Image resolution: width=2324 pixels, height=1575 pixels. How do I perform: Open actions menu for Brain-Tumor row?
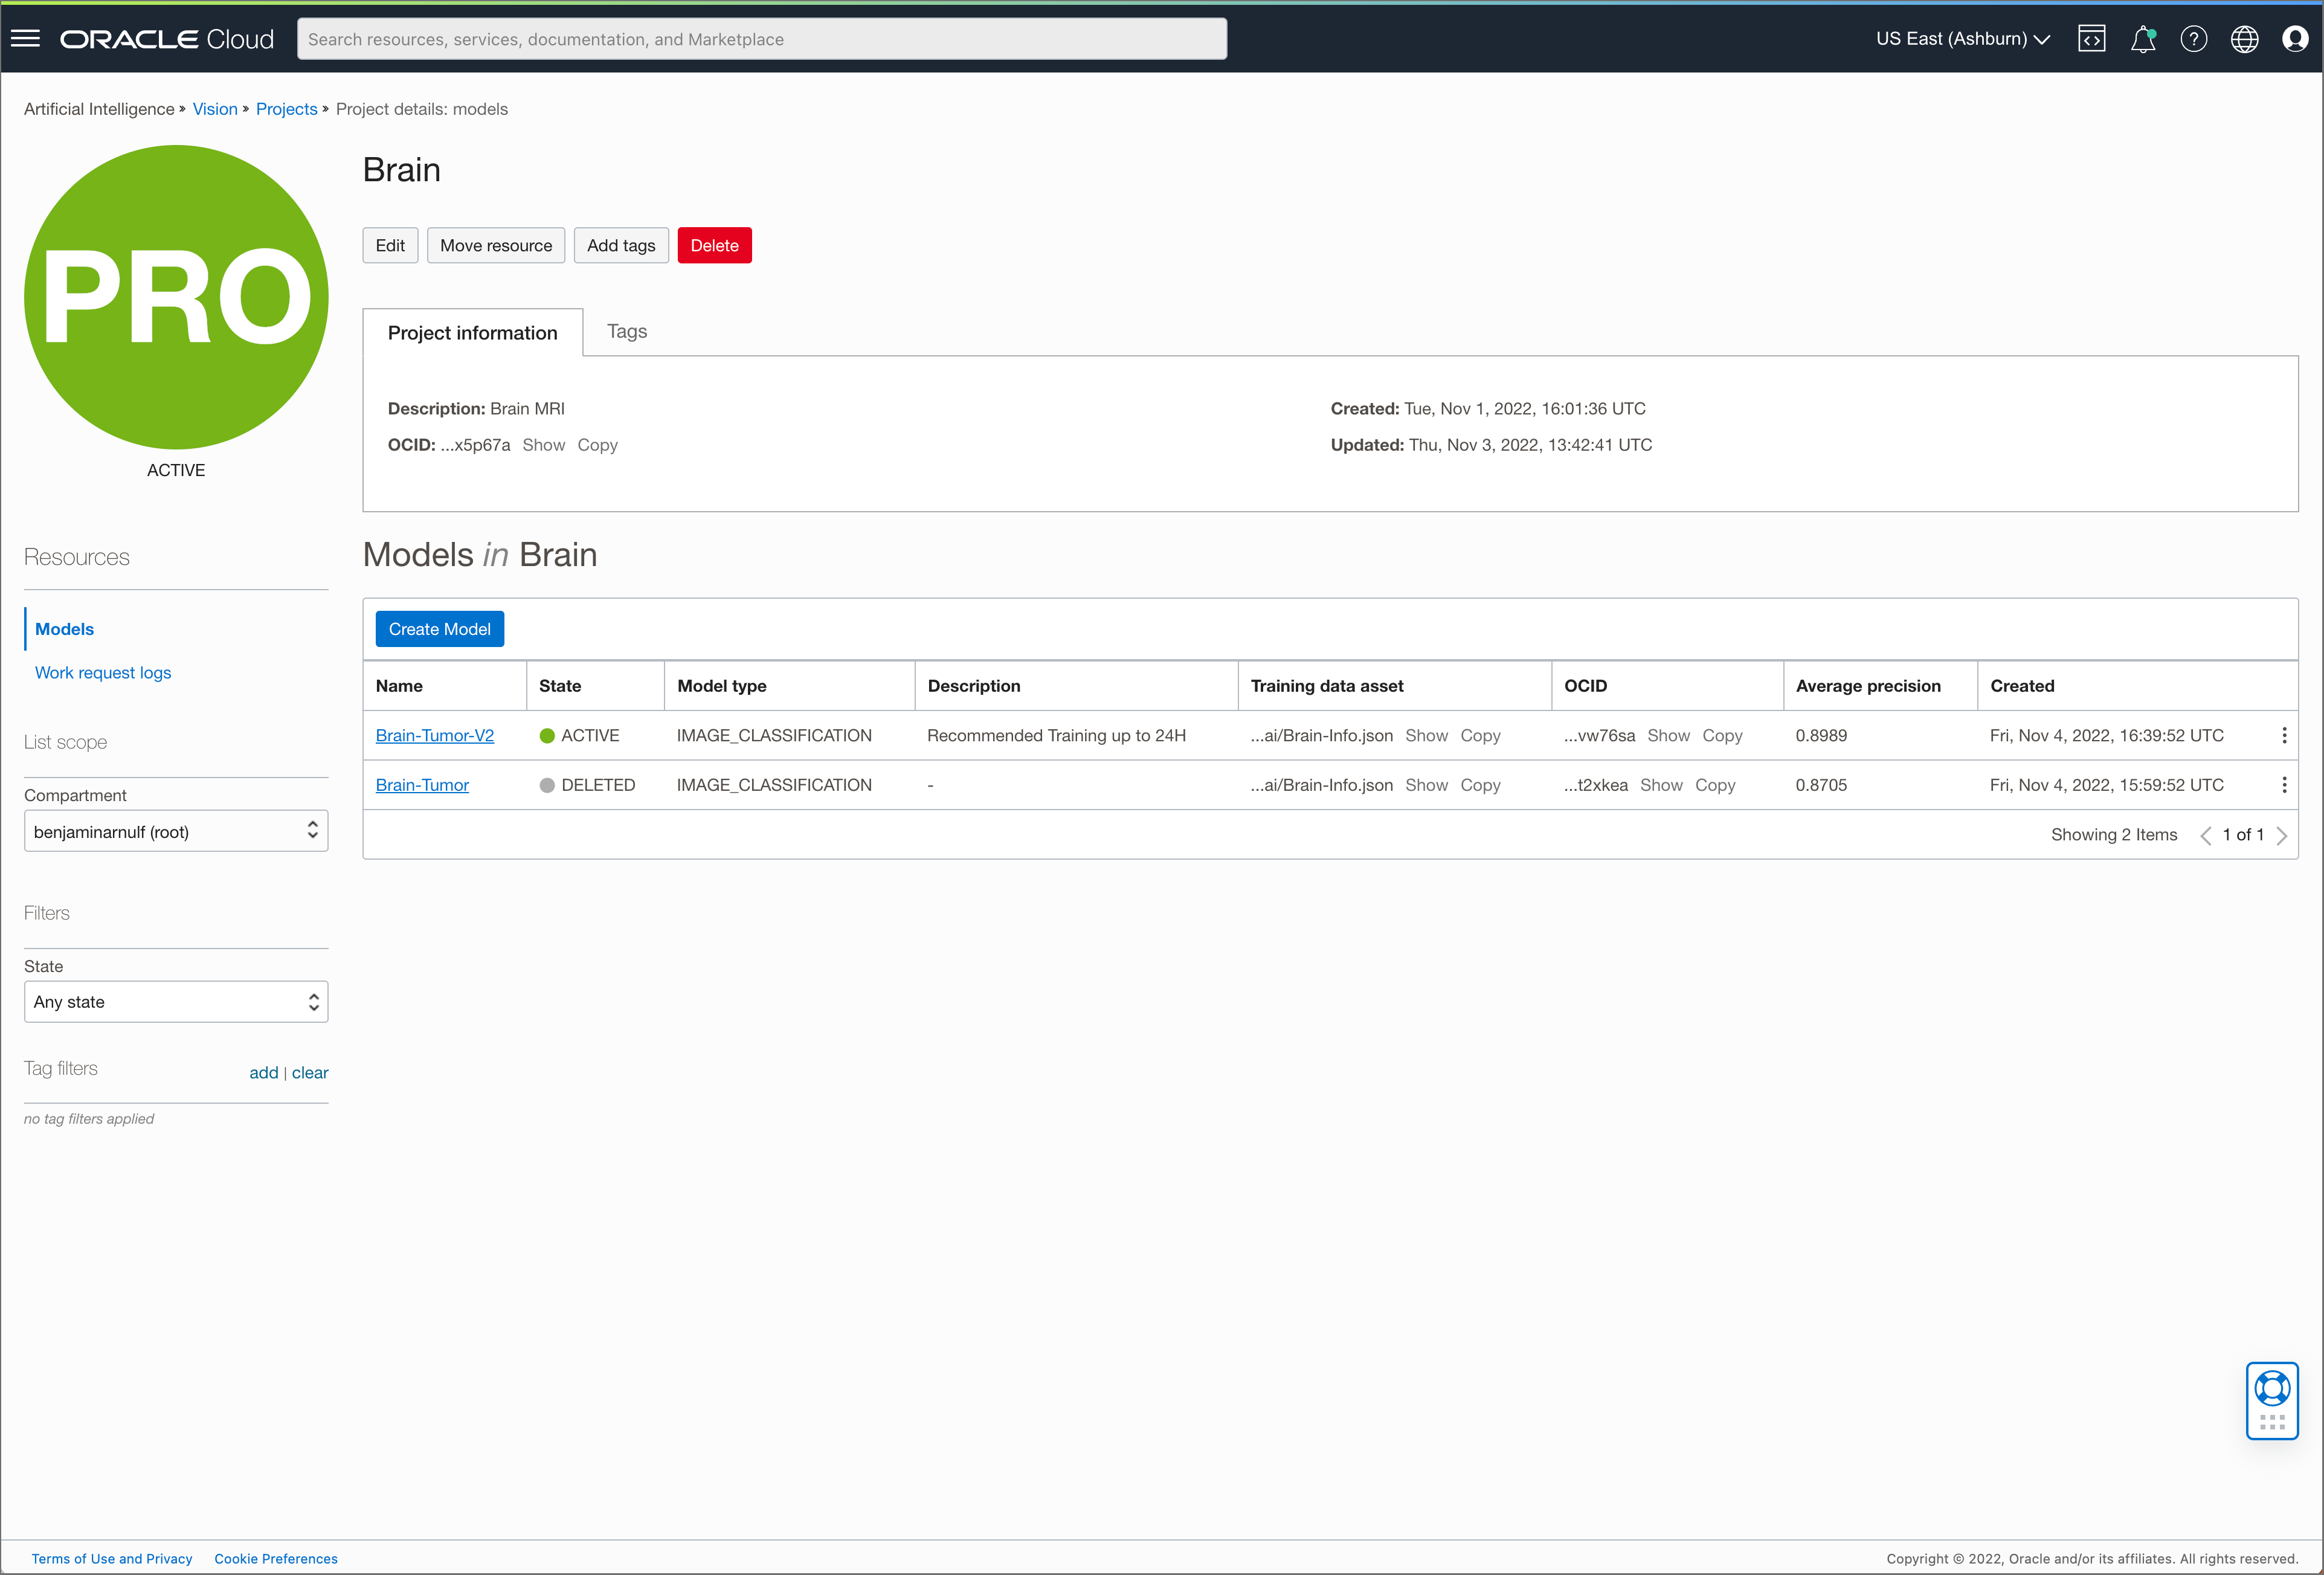(2284, 785)
